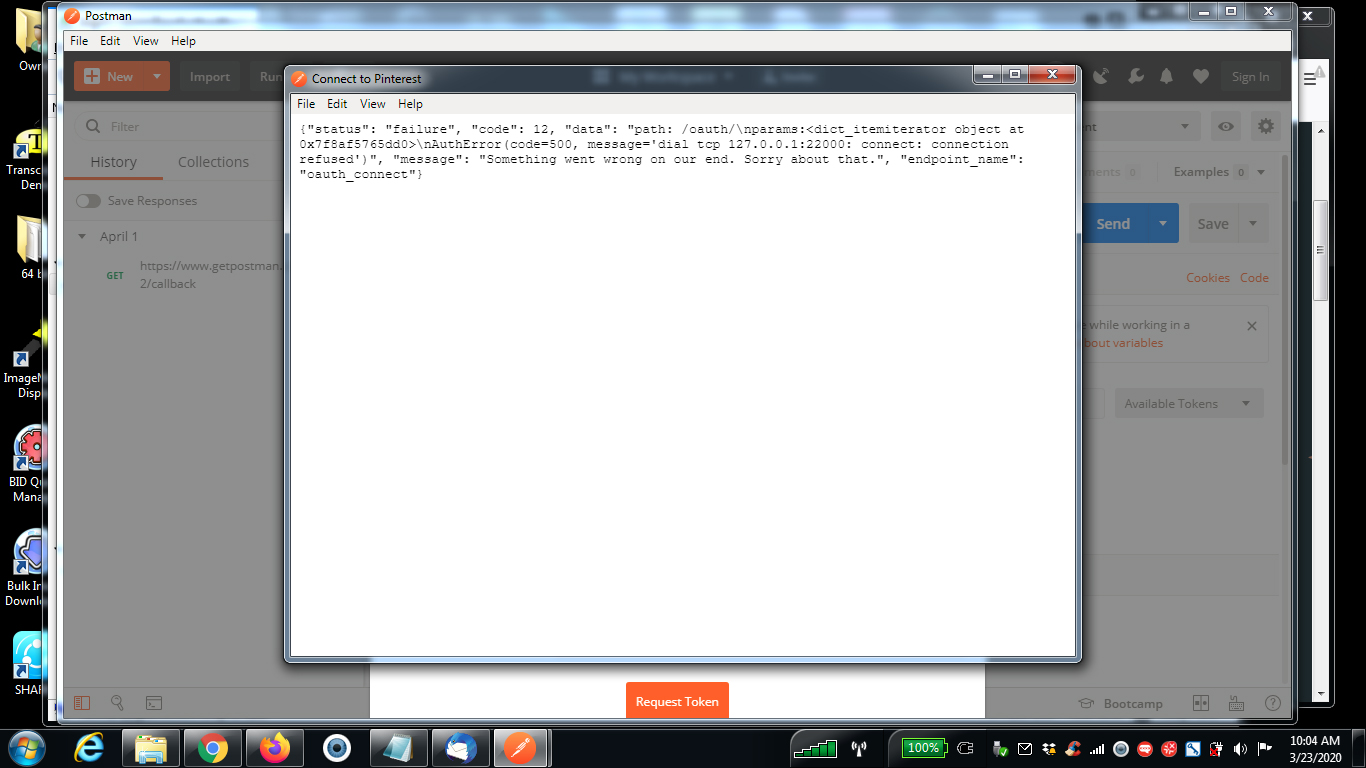Click the Postman vertical scrollbar
This screenshot has height=768, width=1366.
point(1286,310)
